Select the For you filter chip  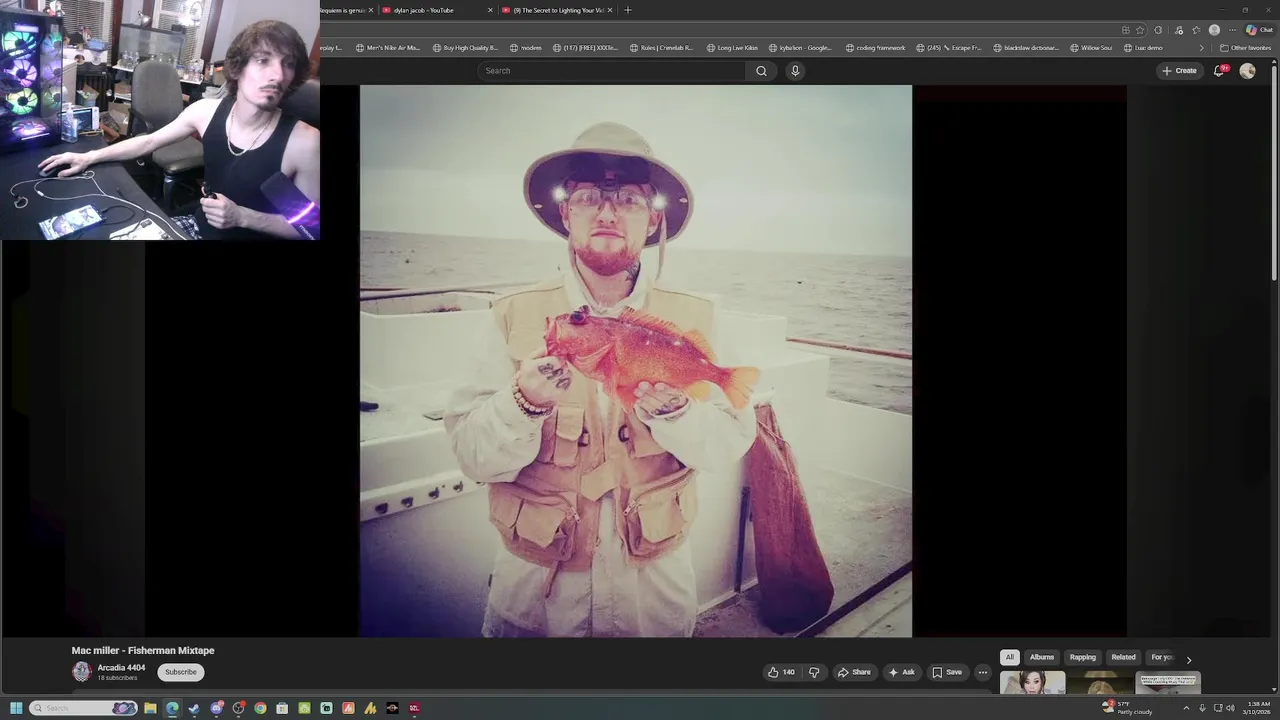pyautogui.click(x=1161, y=657)
